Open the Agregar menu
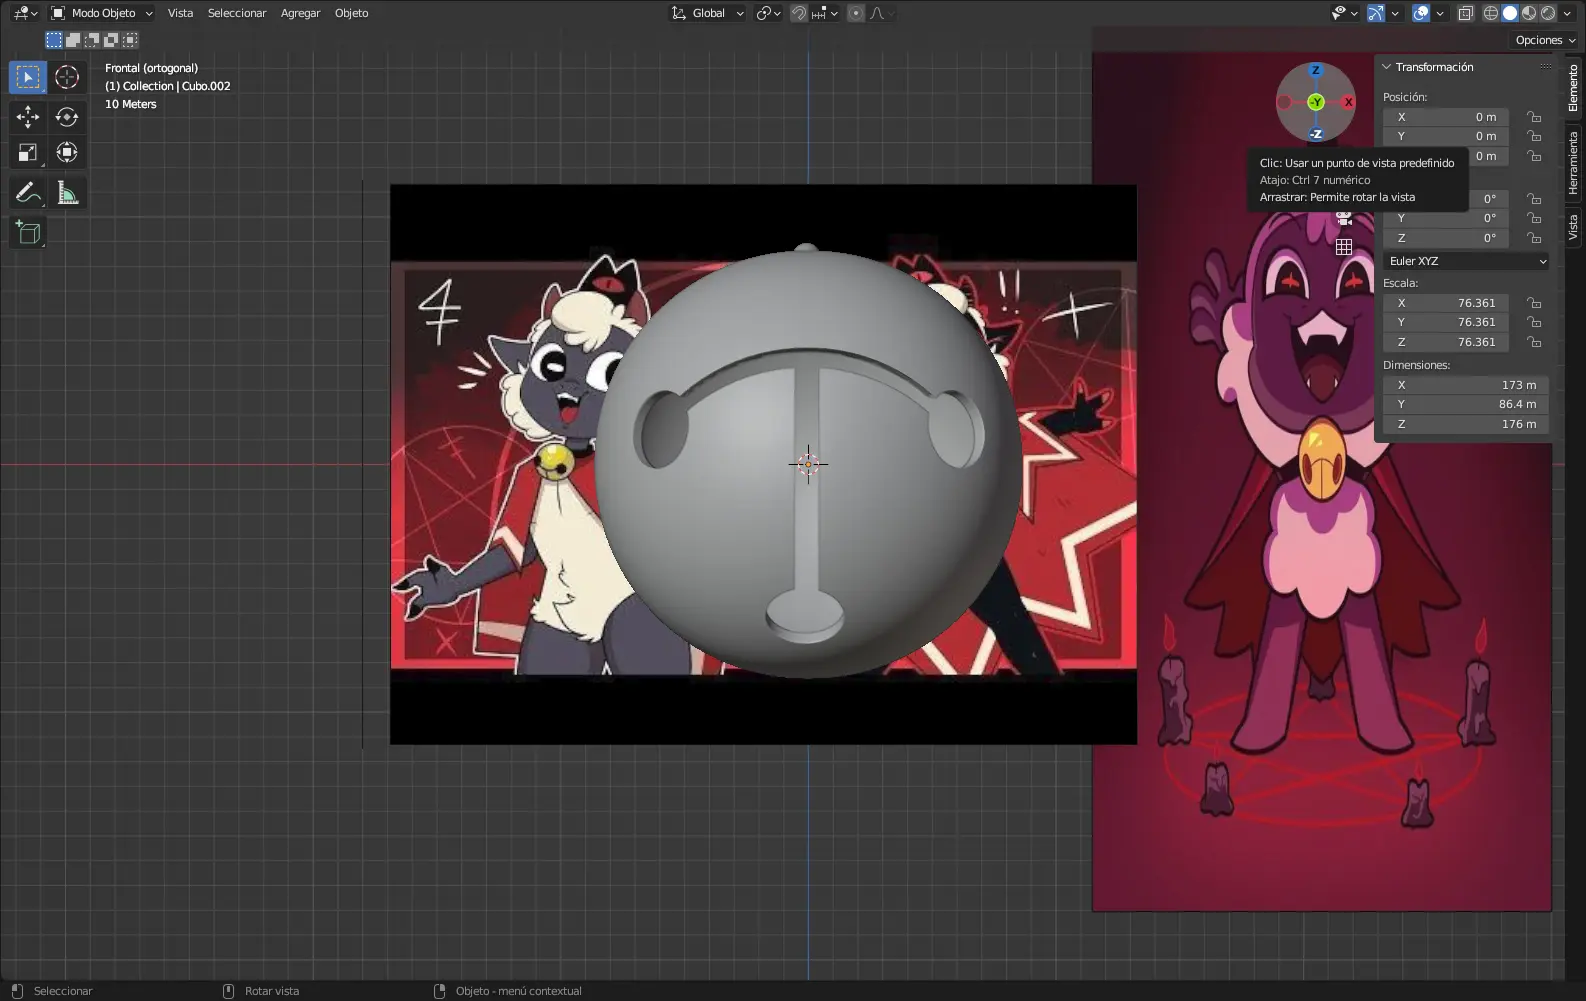Screen dimensions: 1586x1001 coord(300,13)
